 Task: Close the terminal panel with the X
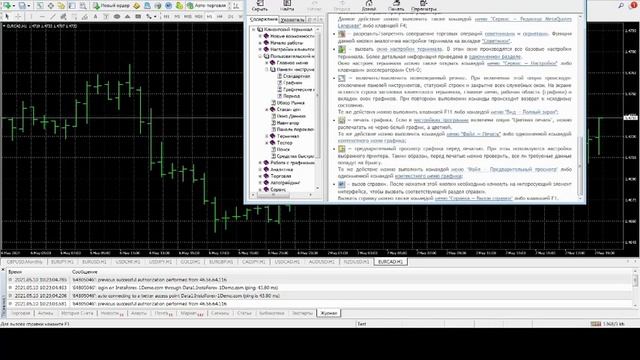(3, 270)
